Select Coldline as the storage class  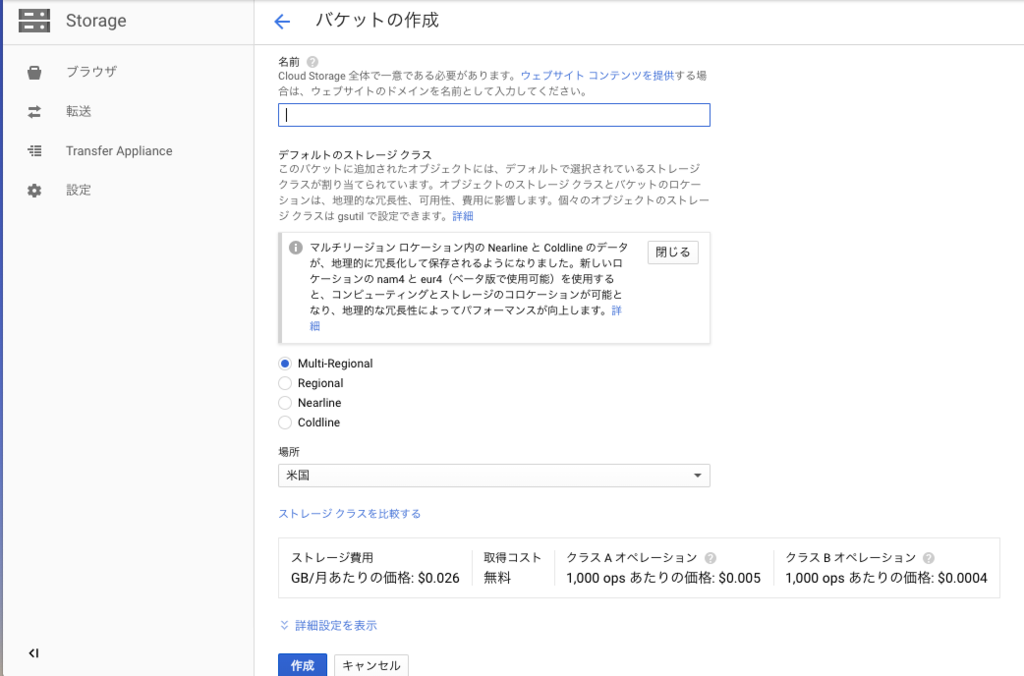283,422
